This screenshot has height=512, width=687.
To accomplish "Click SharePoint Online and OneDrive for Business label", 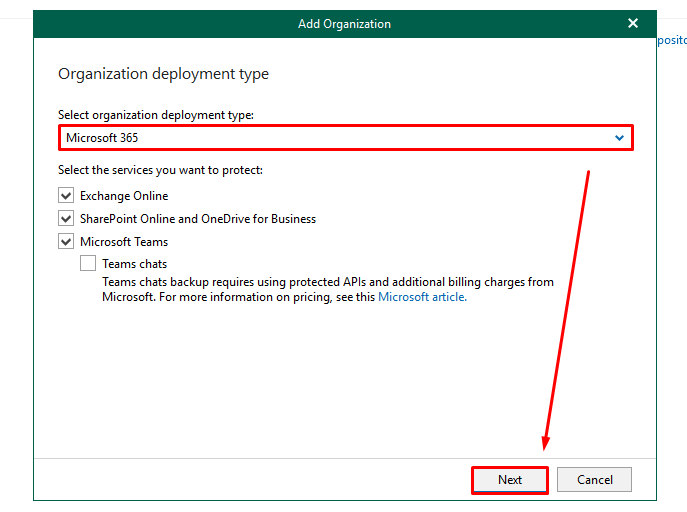I will coord(198,219).
